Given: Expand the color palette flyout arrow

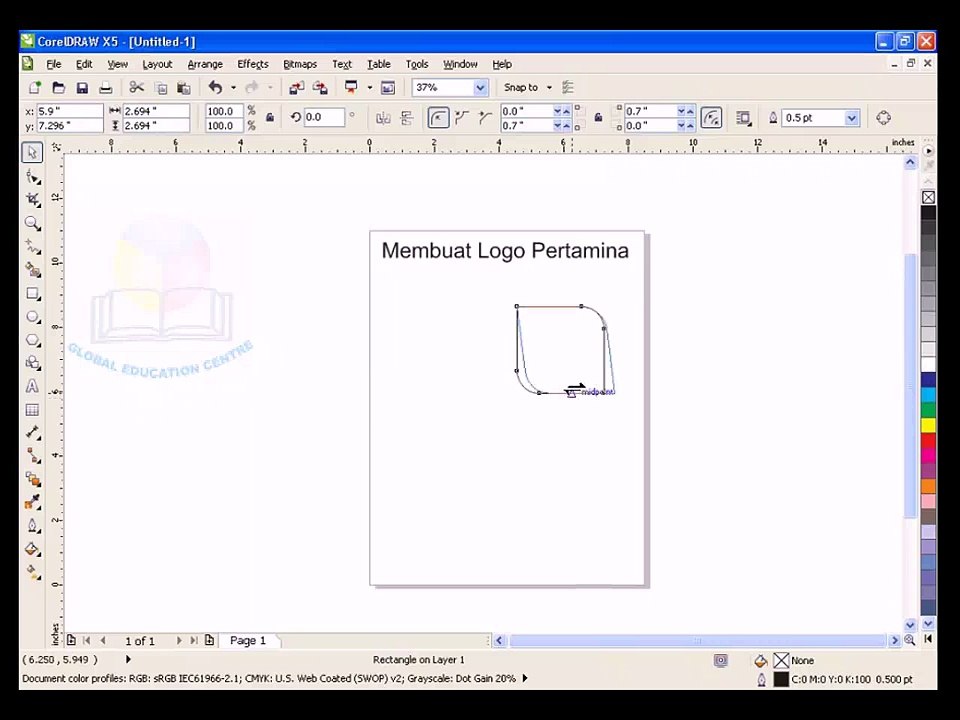Looking at the screenshot, I should (x=929, y=150).
